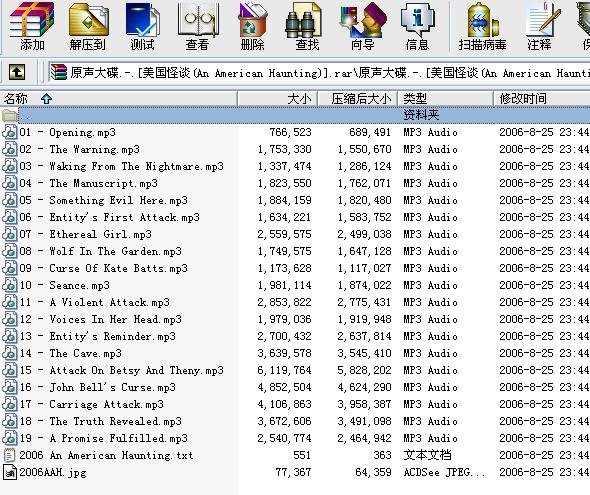590x495 pixels.
Task: Open the 解压到 (Extract To) tool
Action: tap(88, 26)
